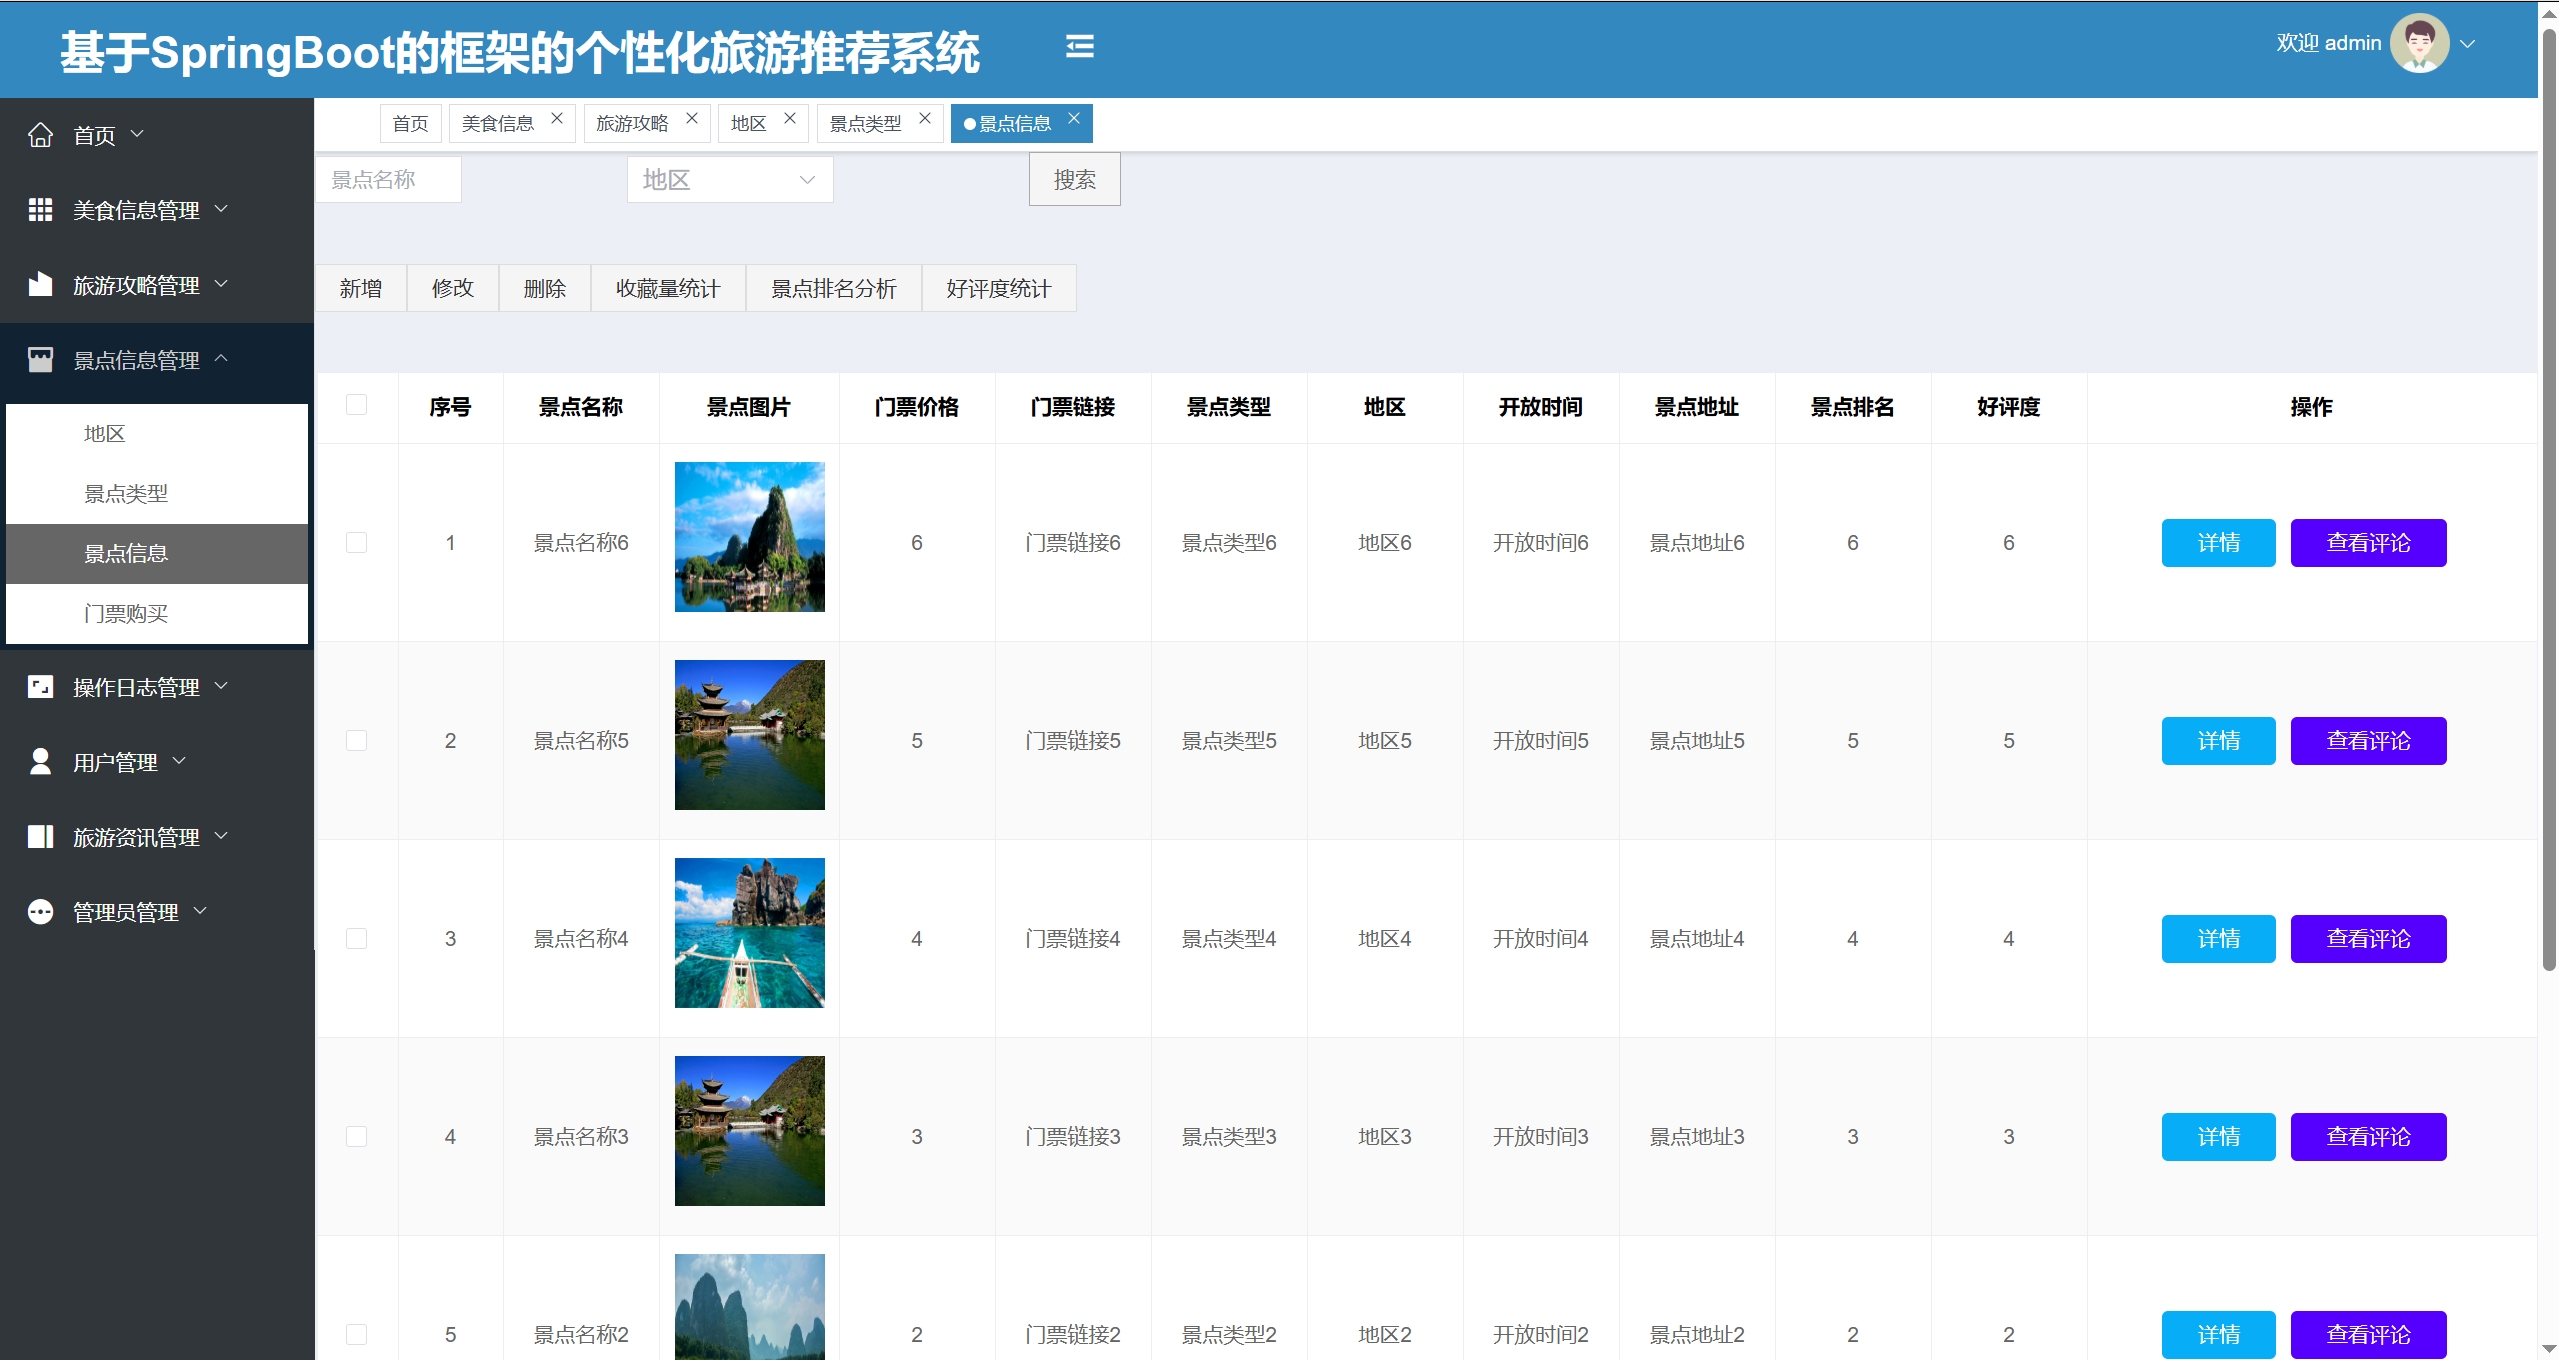
Task: Open 好评度统计 chart
Action: pos(999,289)
